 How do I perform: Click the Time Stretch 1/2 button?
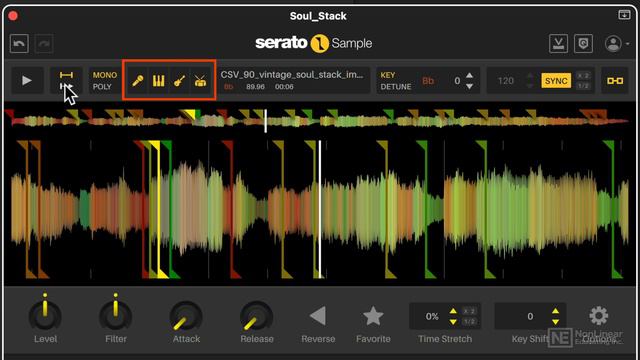pos(469,322)
